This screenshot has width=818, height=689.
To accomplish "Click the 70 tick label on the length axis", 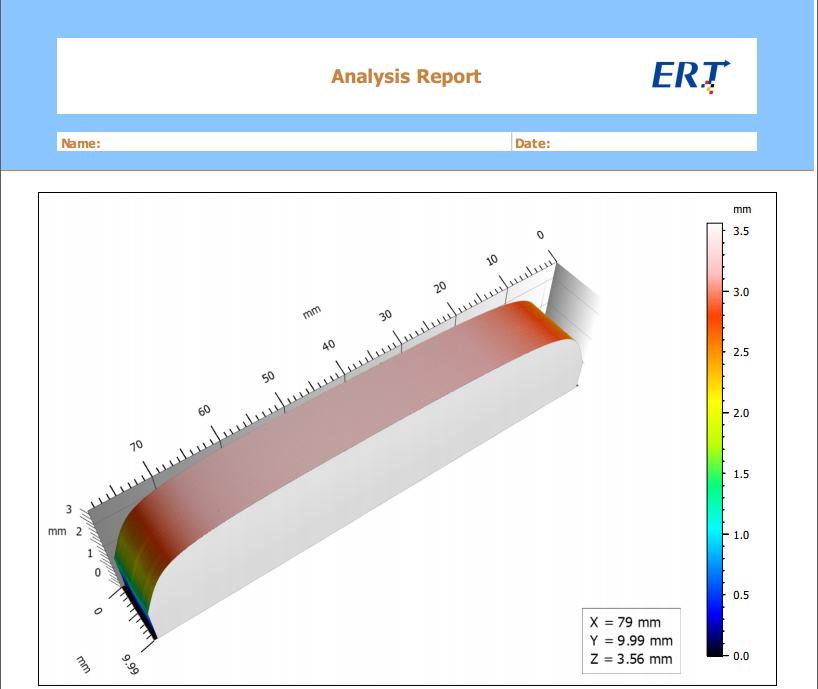I will tap(137, 446).
